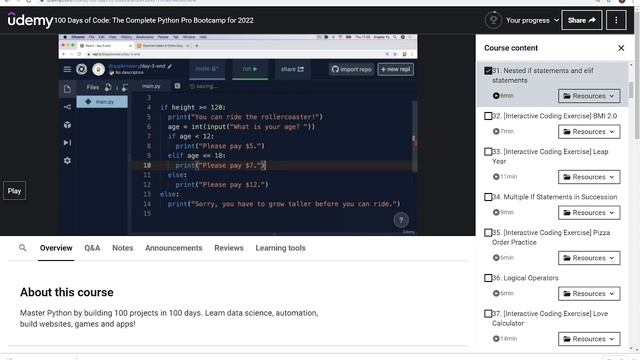The image size is (640, 360).
Task: Click the course title 100 Days of Code
Action: (x=154, y=20)
